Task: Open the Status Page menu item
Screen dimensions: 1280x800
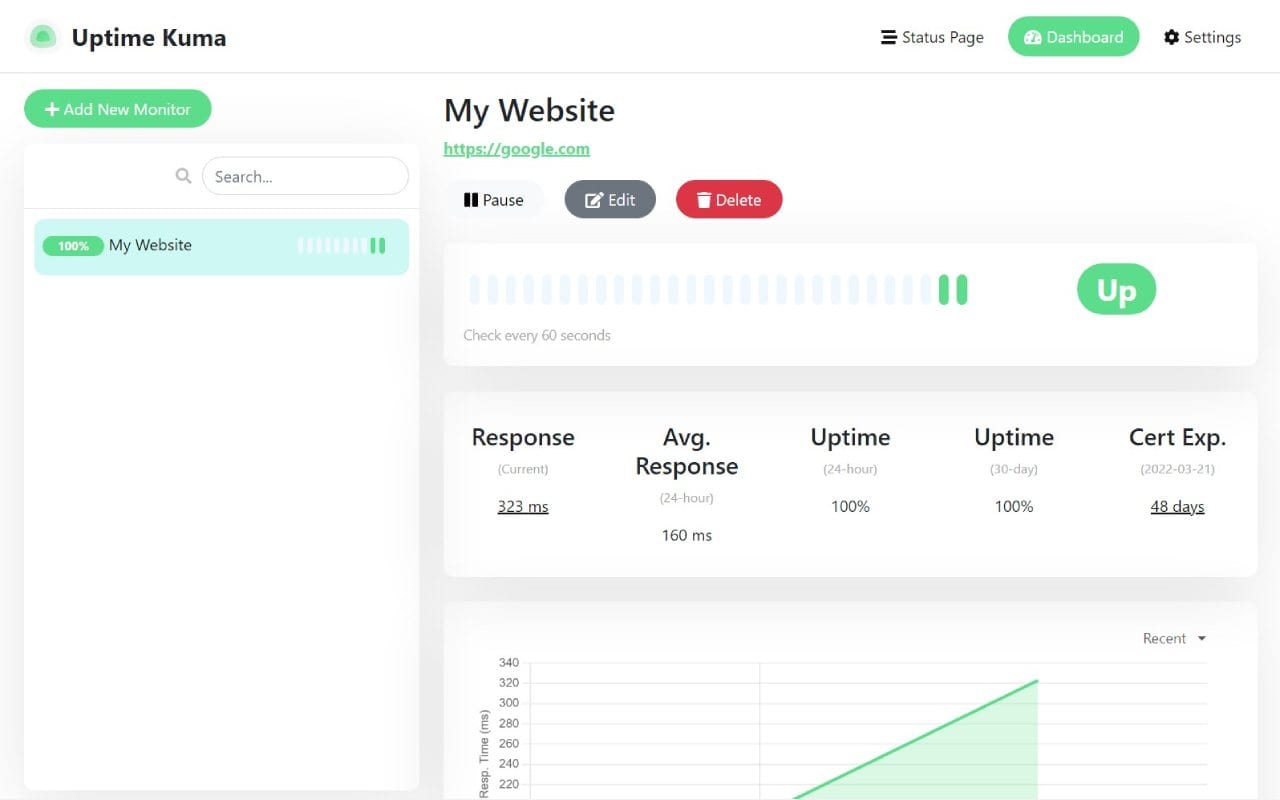Action: coord(940,37)
